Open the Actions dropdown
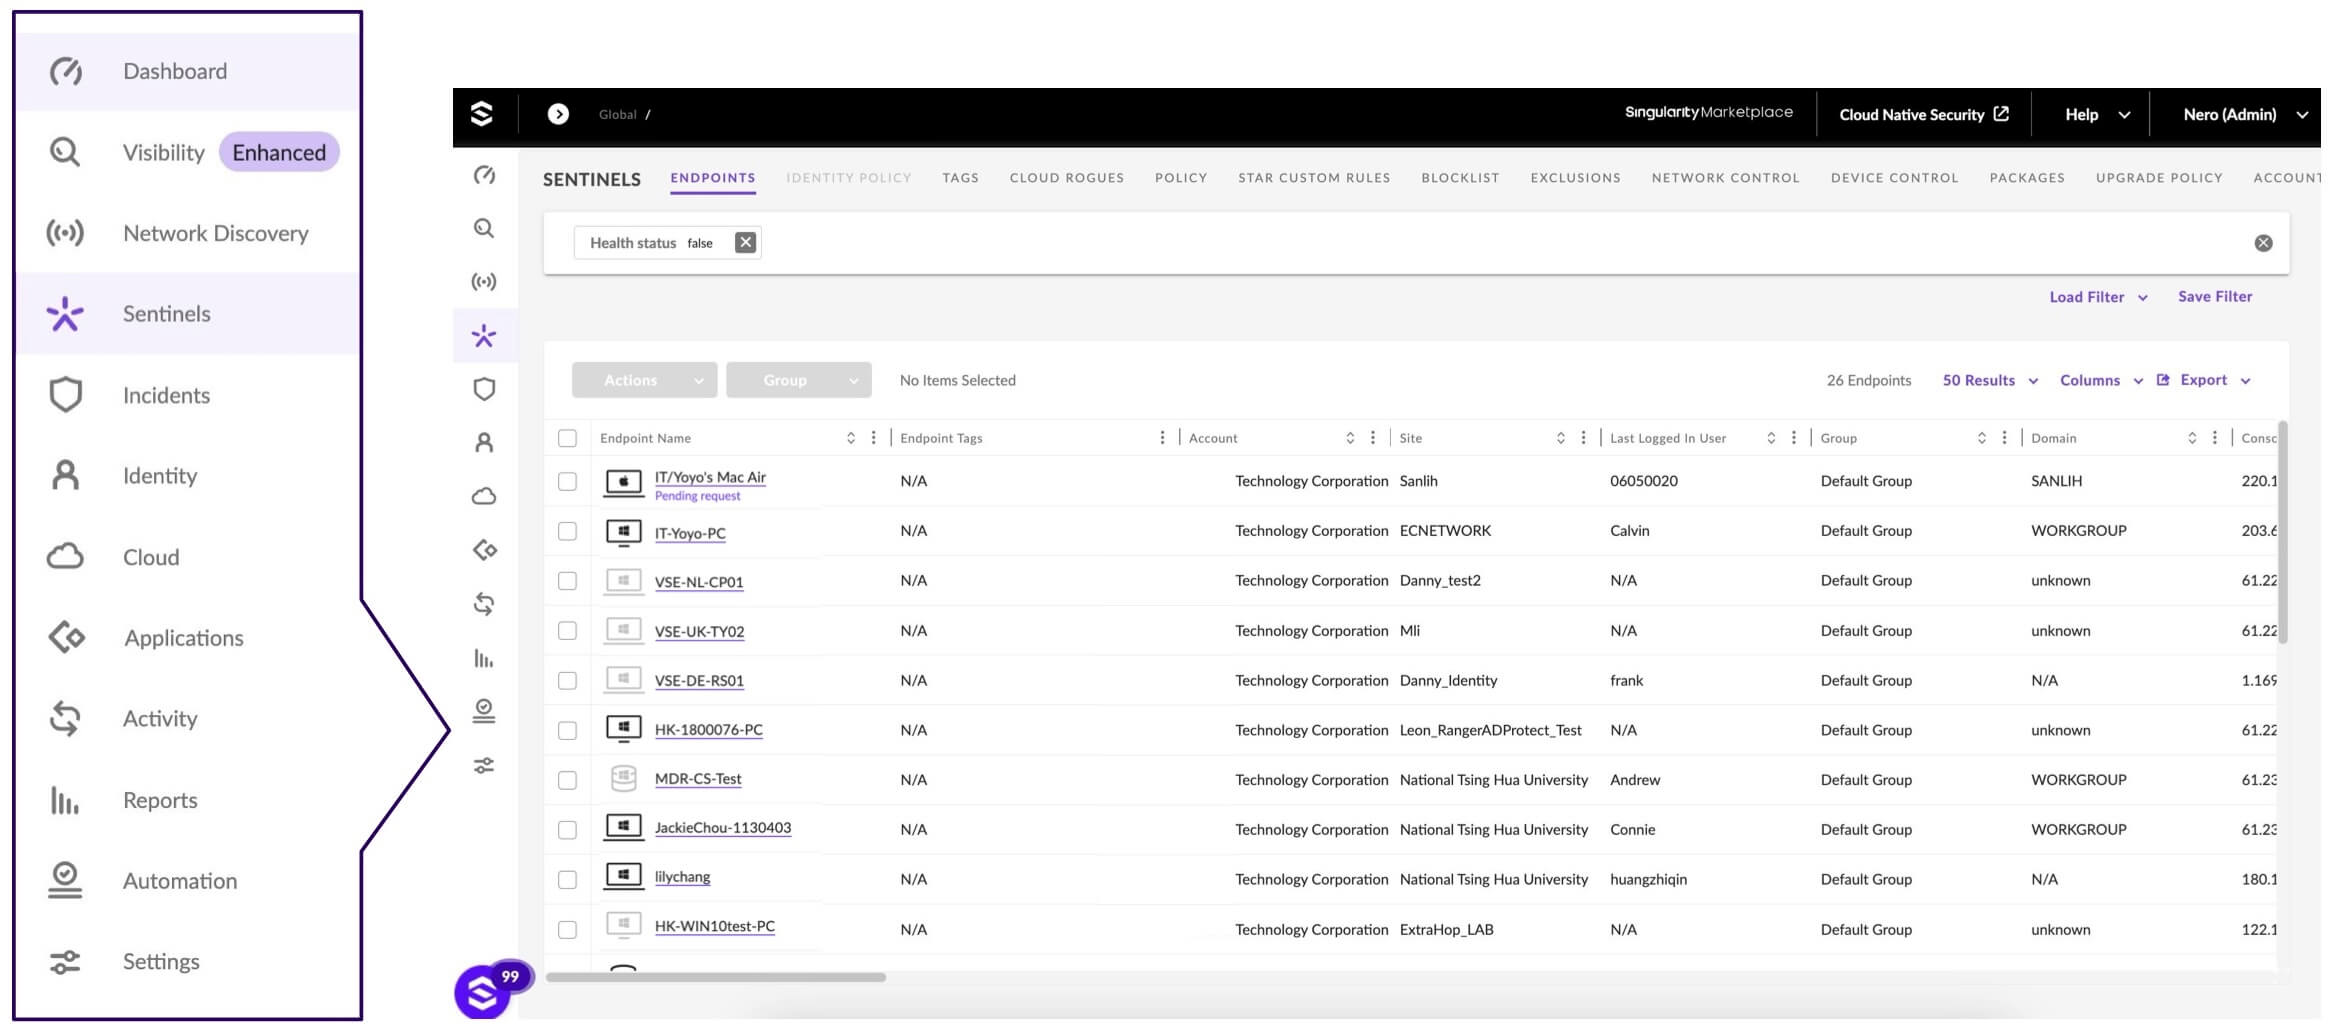This screenshot has width=2334, height=1036. [644, 380]
